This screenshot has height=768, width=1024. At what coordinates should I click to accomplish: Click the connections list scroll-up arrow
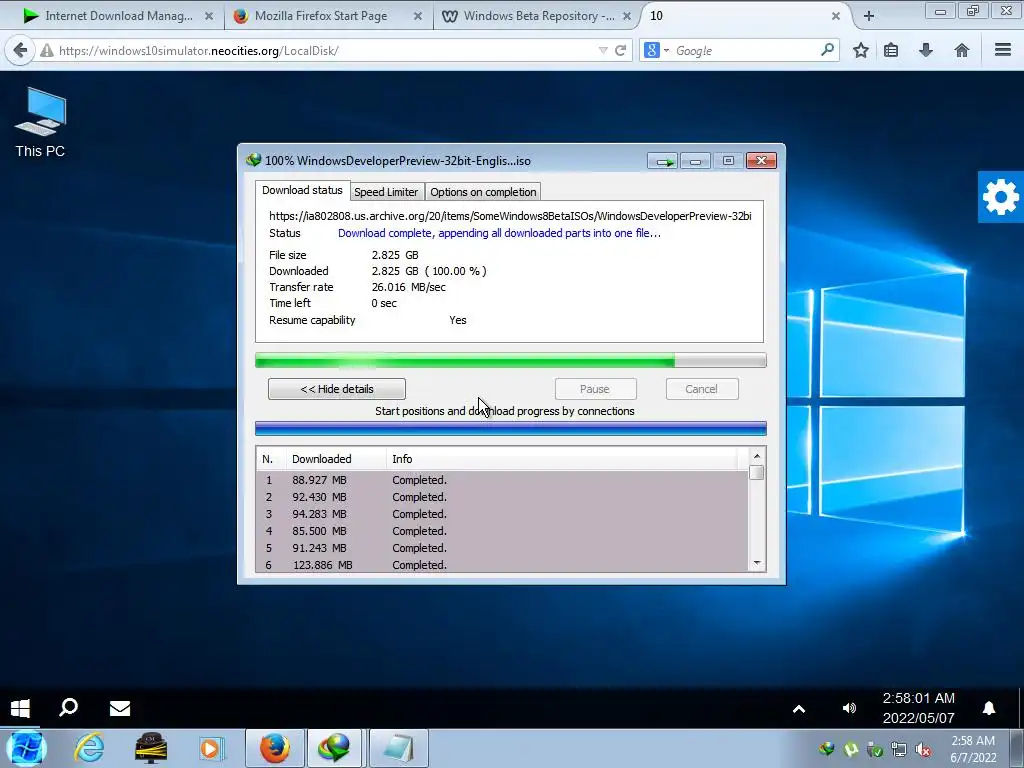pyautogui.click(x=757, y=456)
